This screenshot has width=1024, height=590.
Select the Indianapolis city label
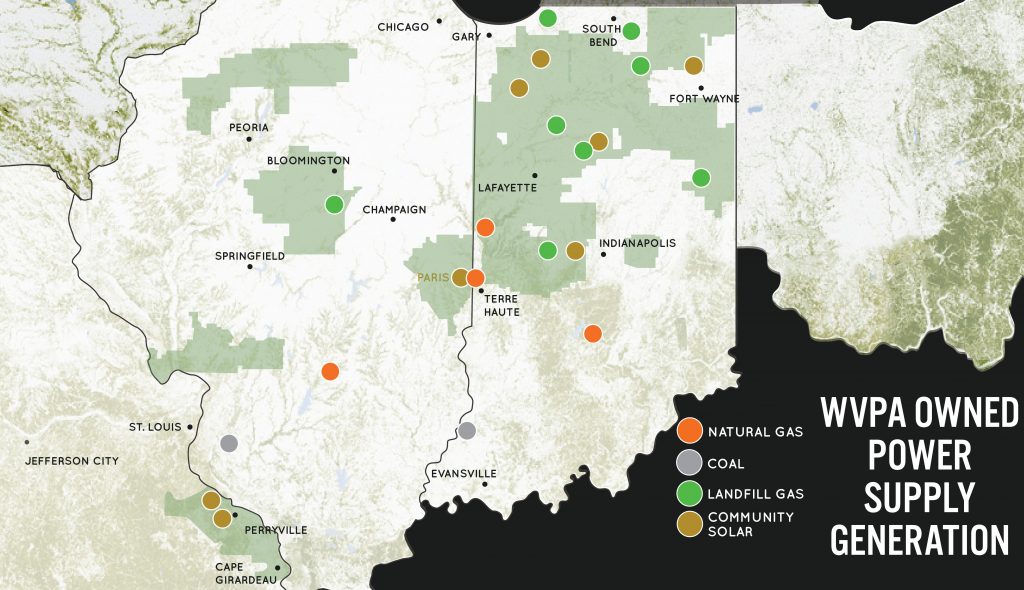tap(638, 243)
